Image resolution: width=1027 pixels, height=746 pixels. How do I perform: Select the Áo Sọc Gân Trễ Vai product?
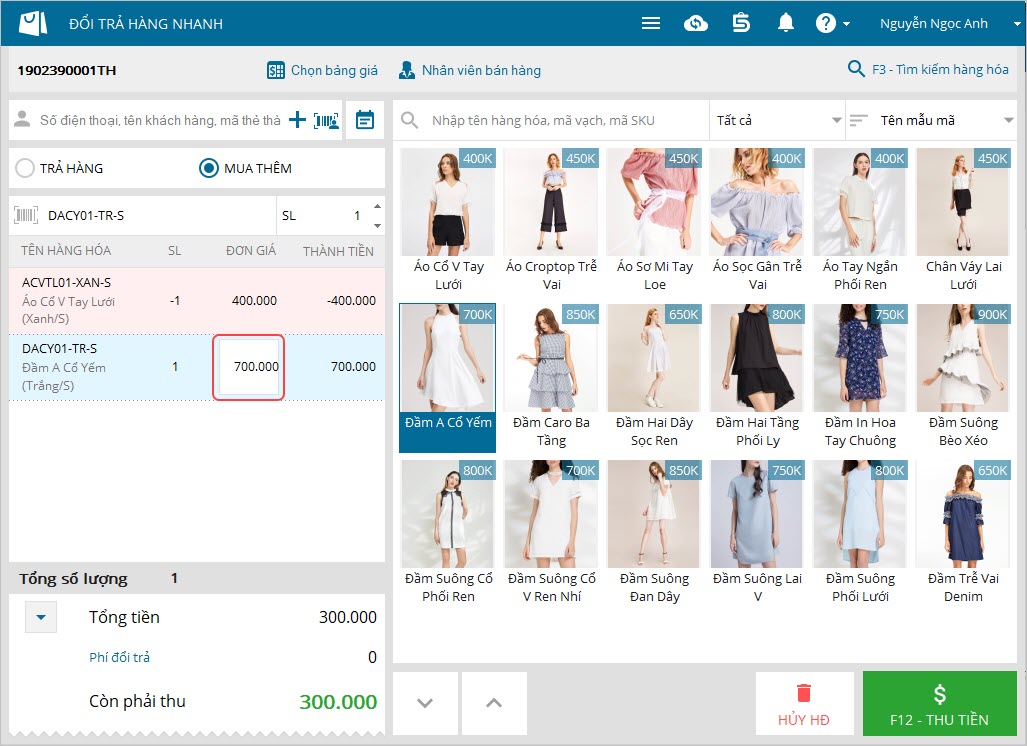tap(757, 221)
